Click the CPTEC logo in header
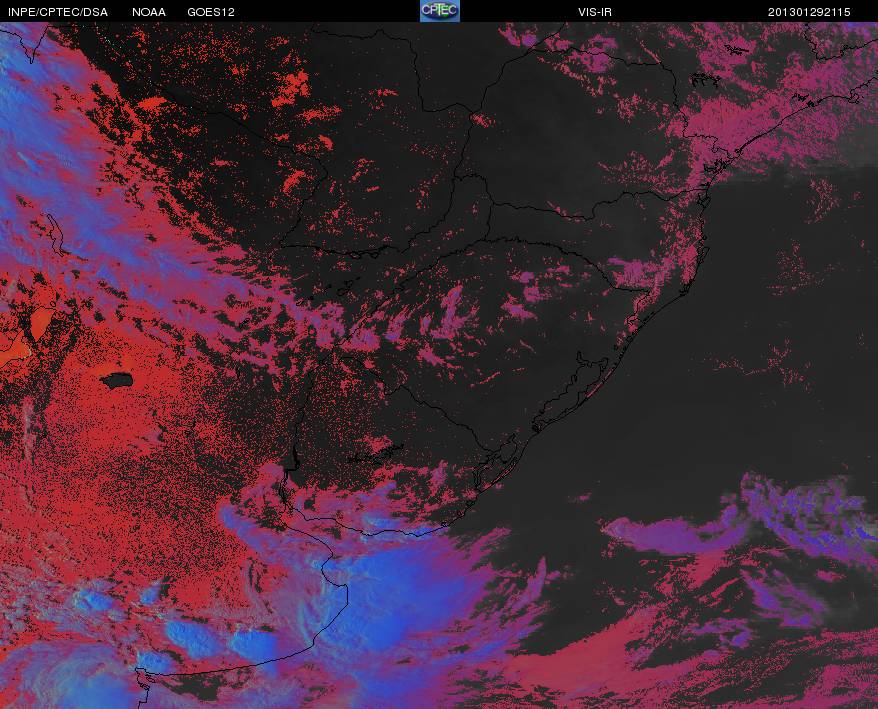The height and width of the screenshot is (709, 878). click(x=440, y=11)
